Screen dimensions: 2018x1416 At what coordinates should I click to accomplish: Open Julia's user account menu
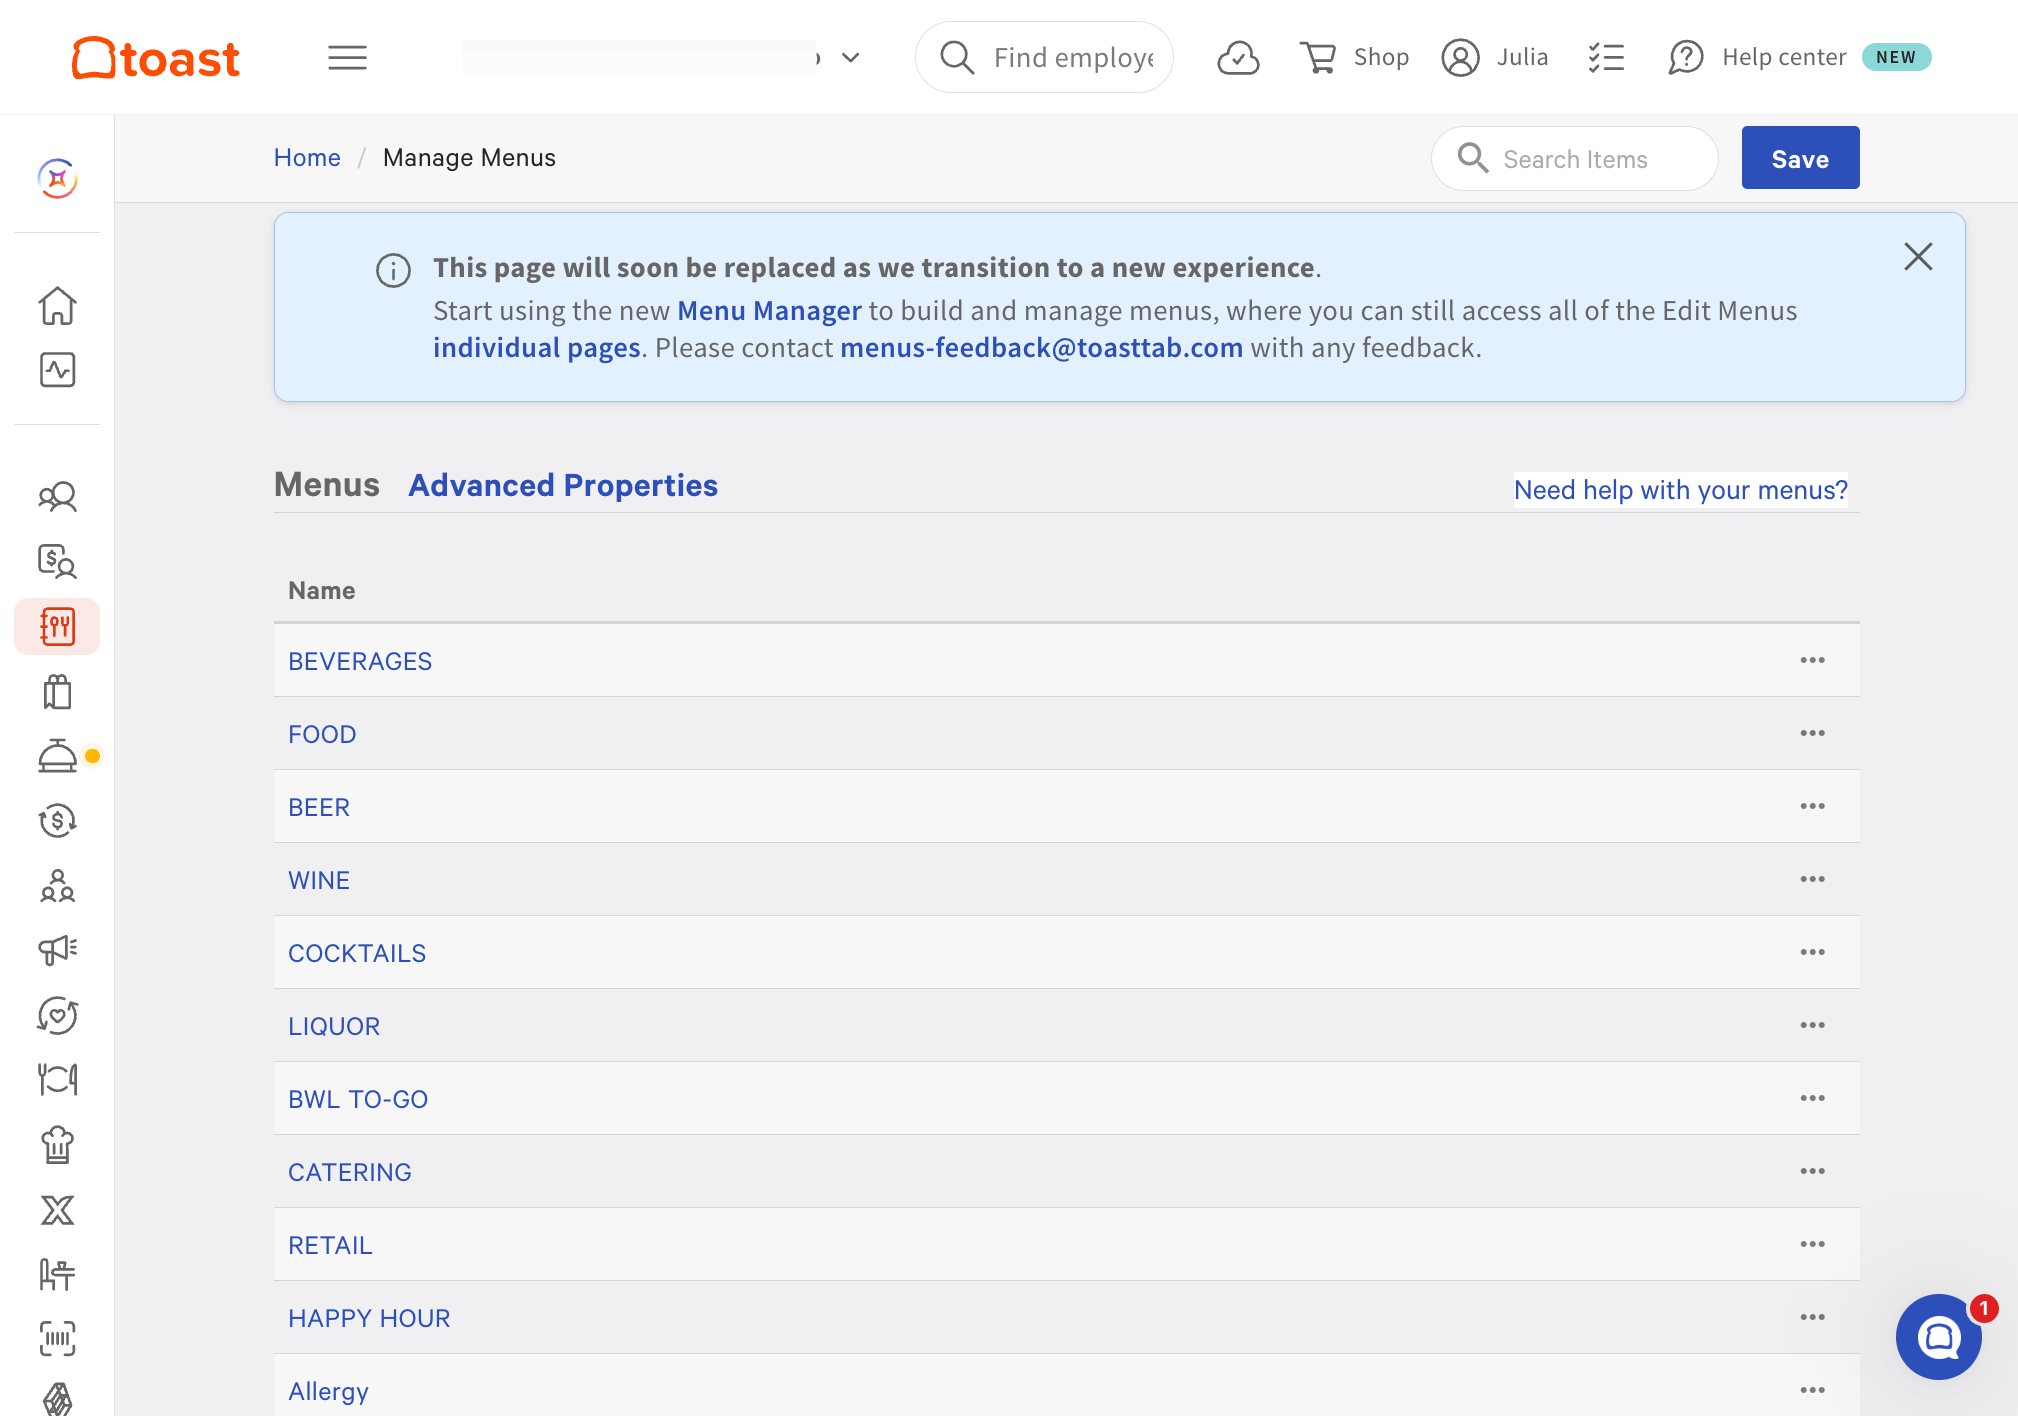[1494, 58]
